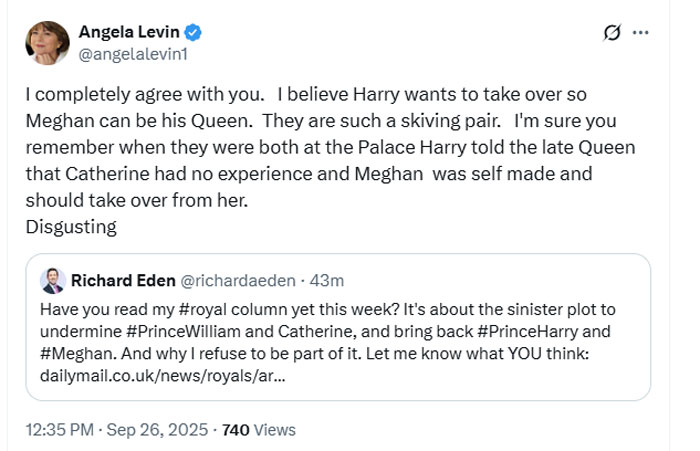
Task: Click the blue verified badge
Action: pyautogui.click(x=193, y=33)
